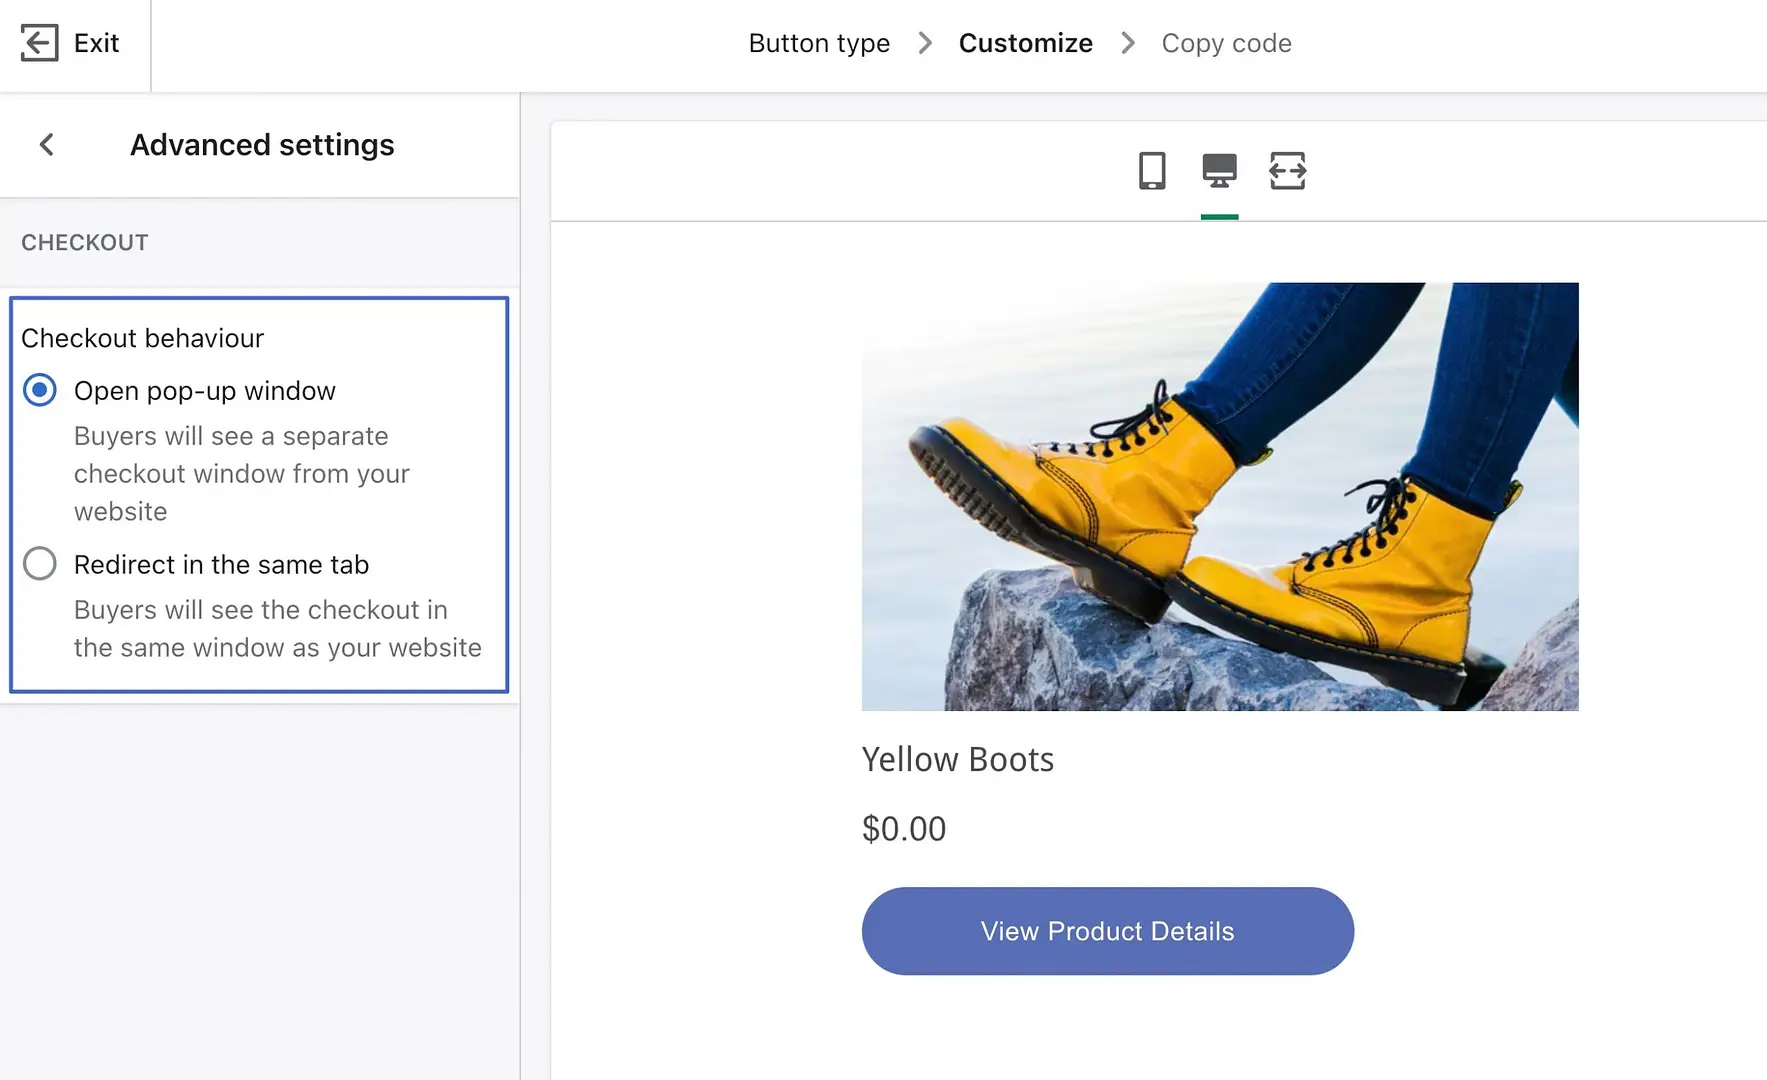Select the Open pop-up window radio button
The image size is (1767, 1080).
(40, 390)
